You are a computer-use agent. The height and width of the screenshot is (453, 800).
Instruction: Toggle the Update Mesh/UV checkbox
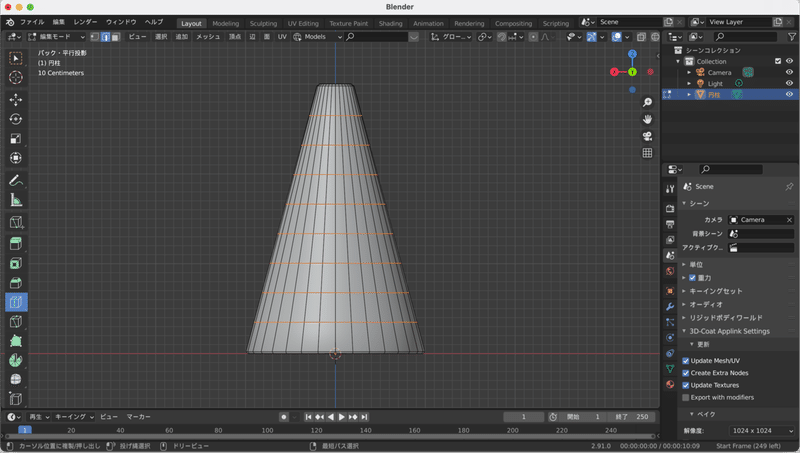click(x=686, y=361)
